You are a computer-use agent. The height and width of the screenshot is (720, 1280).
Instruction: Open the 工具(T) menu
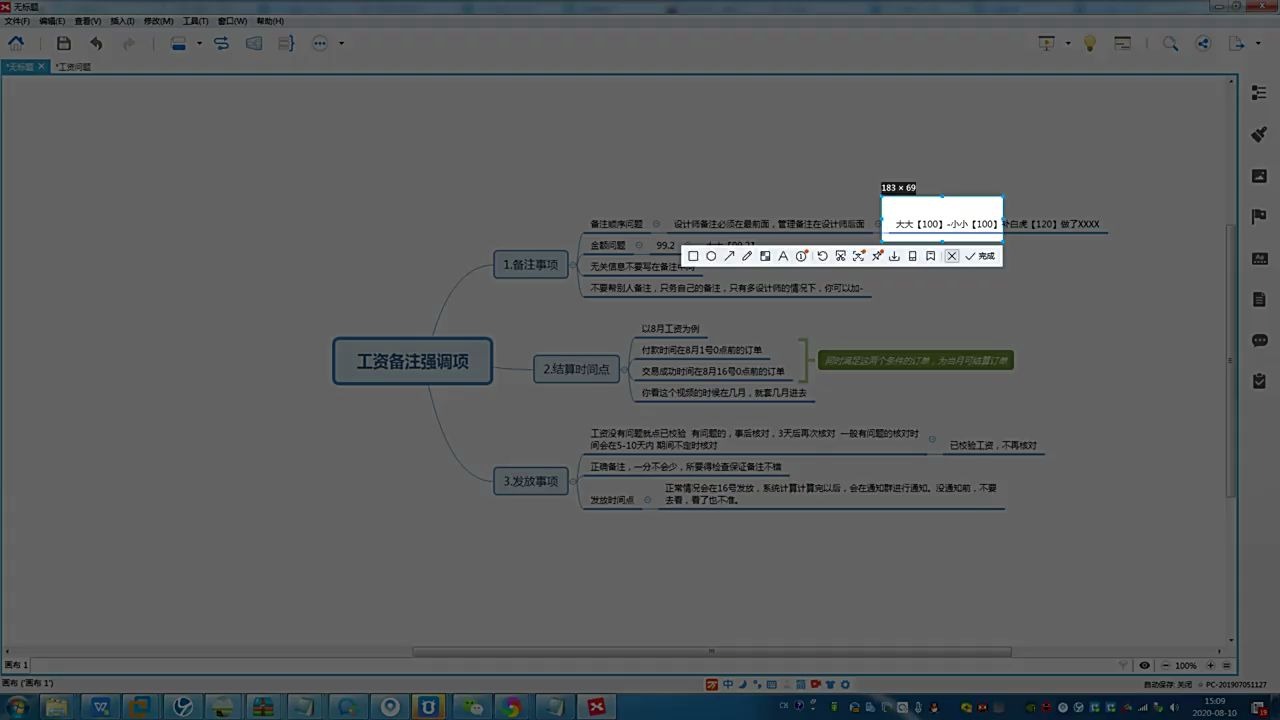pyautogui.click(x=195, y=21)
